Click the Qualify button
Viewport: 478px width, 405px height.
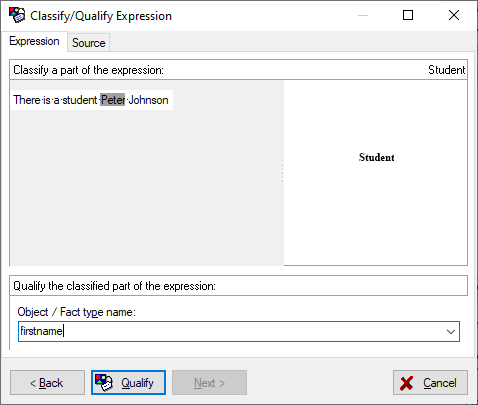point(128,383)
